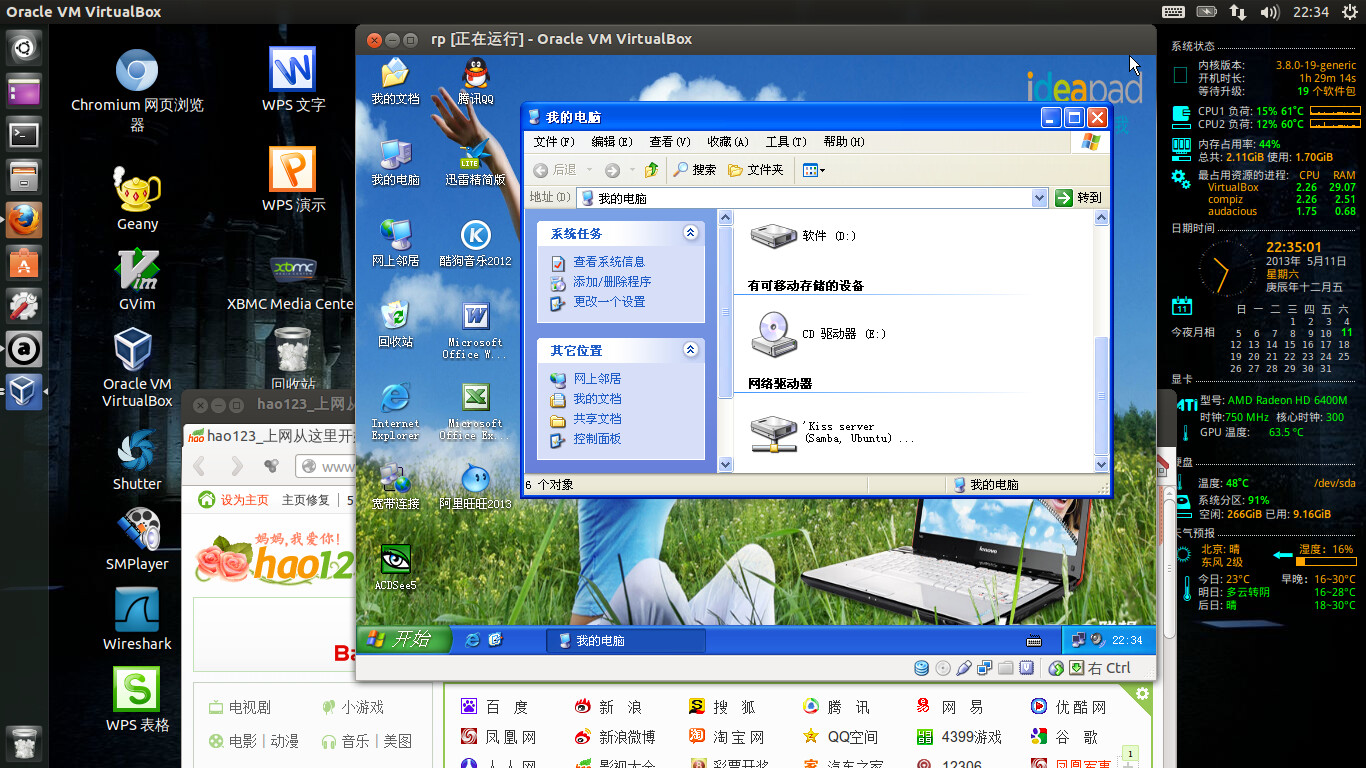Image resolution: width=1366 pixels, height=768 pixels.
Task: Select Chromium 网页浏览器 desktop icon
Action: pyautogui.click(x=137, y=90)
